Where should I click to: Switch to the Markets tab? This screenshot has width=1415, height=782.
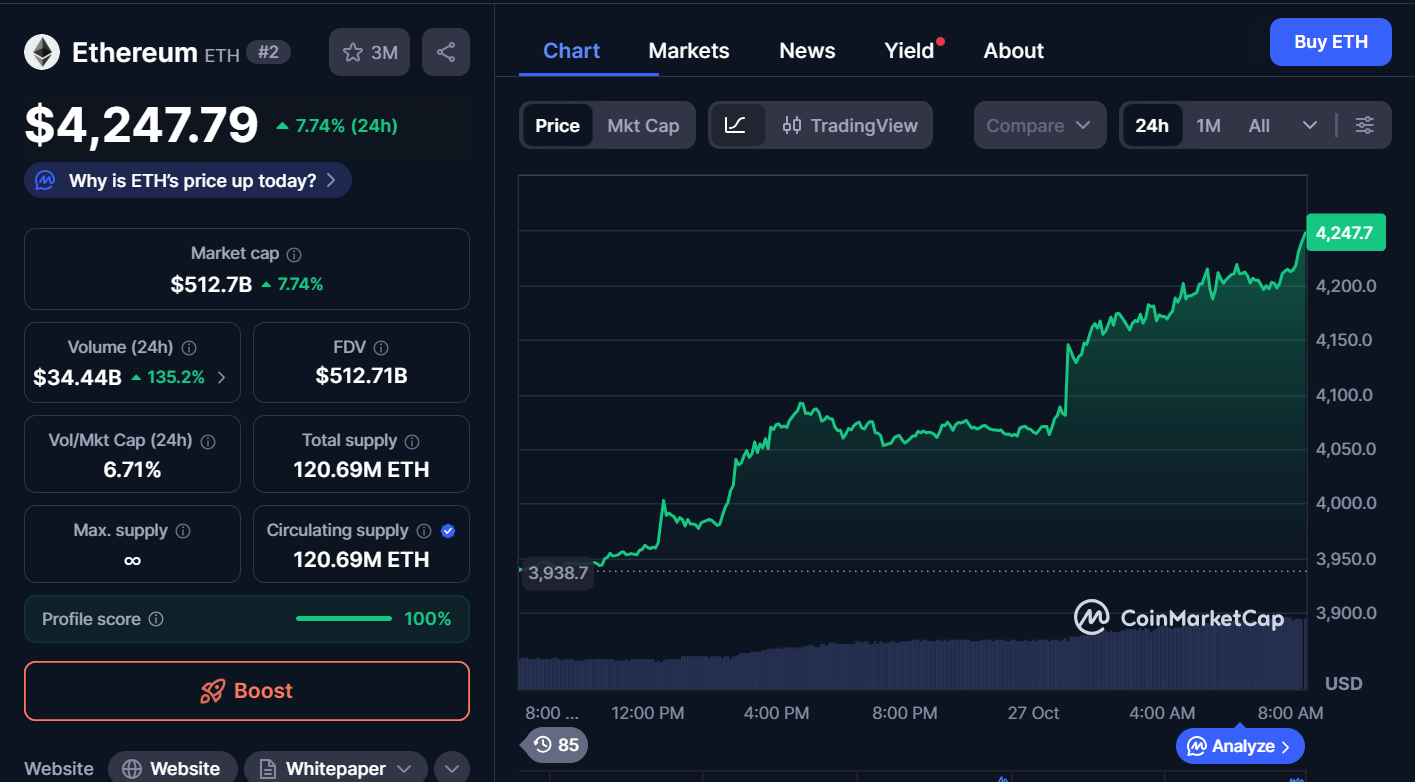point(689,51)
